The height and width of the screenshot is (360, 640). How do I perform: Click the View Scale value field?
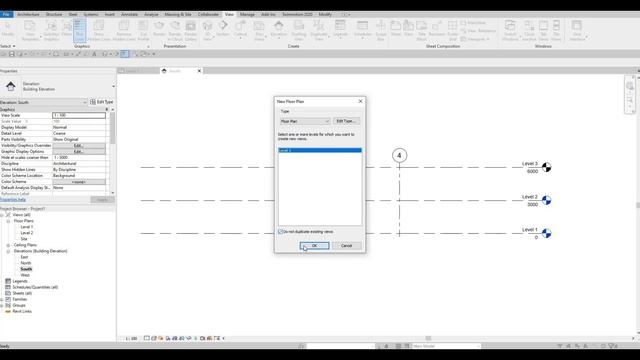pyautogui.click(x=79, y=116)
